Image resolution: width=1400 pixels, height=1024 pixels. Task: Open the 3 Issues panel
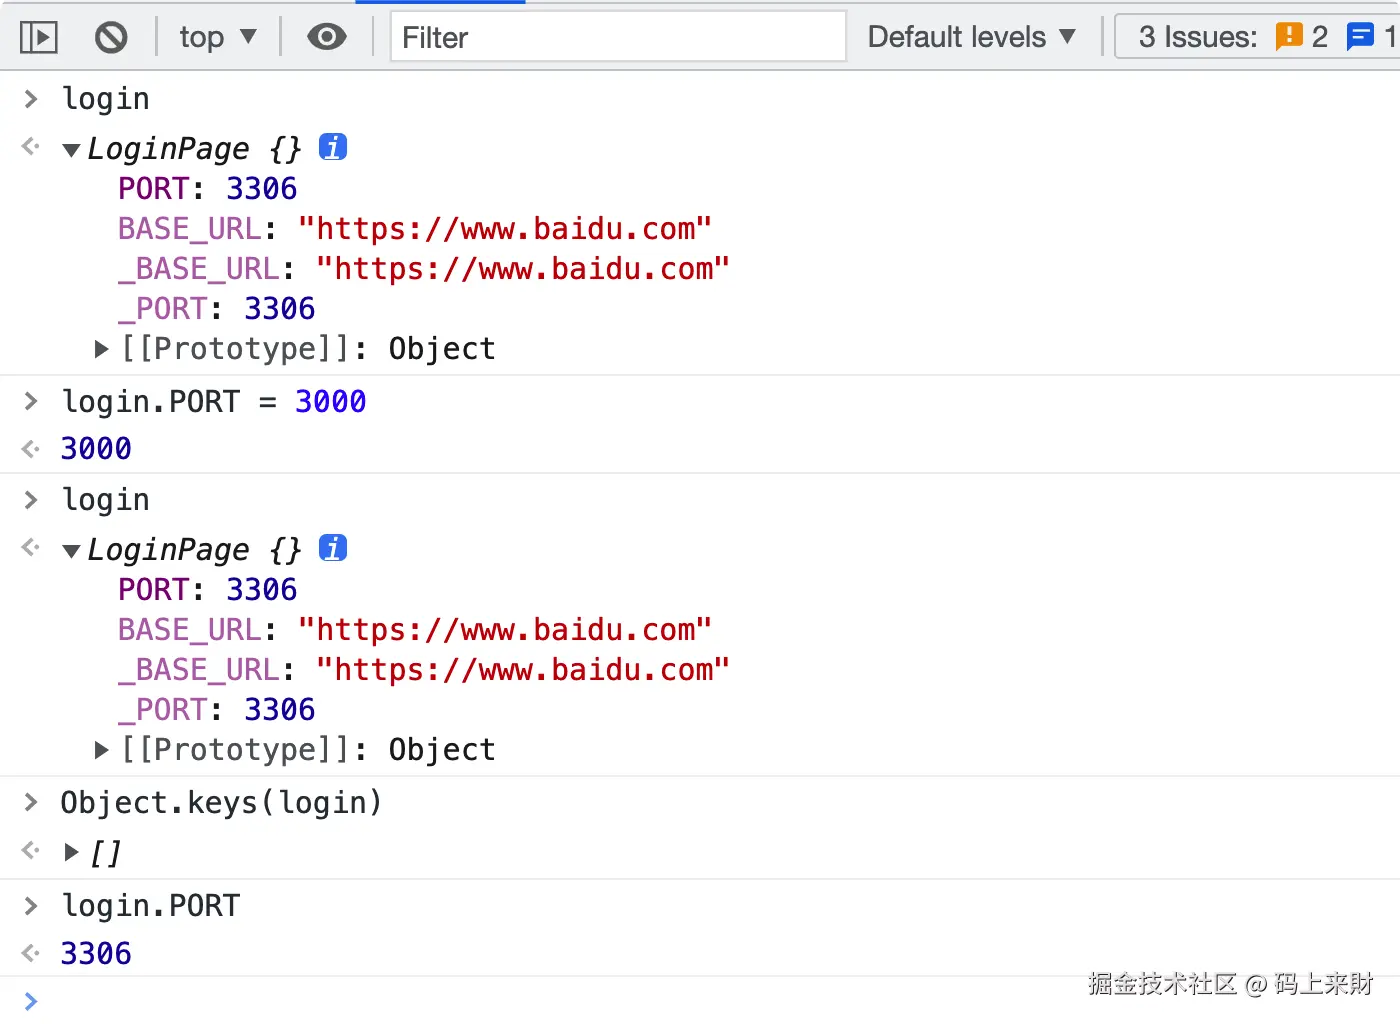point(1197,38)
